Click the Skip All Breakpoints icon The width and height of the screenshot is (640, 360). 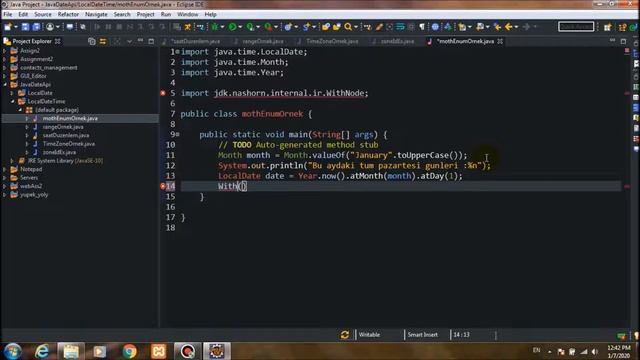[x=83, y=27]
